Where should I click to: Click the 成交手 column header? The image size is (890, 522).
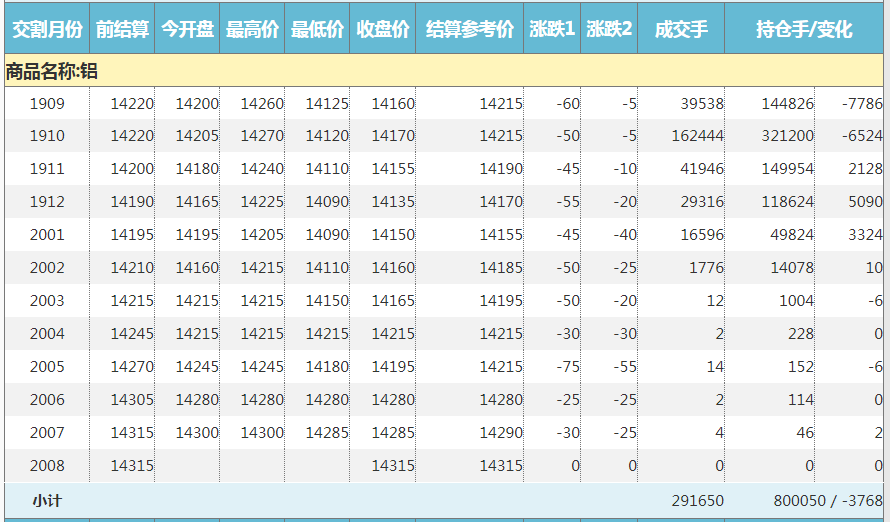tap(680, 30)
